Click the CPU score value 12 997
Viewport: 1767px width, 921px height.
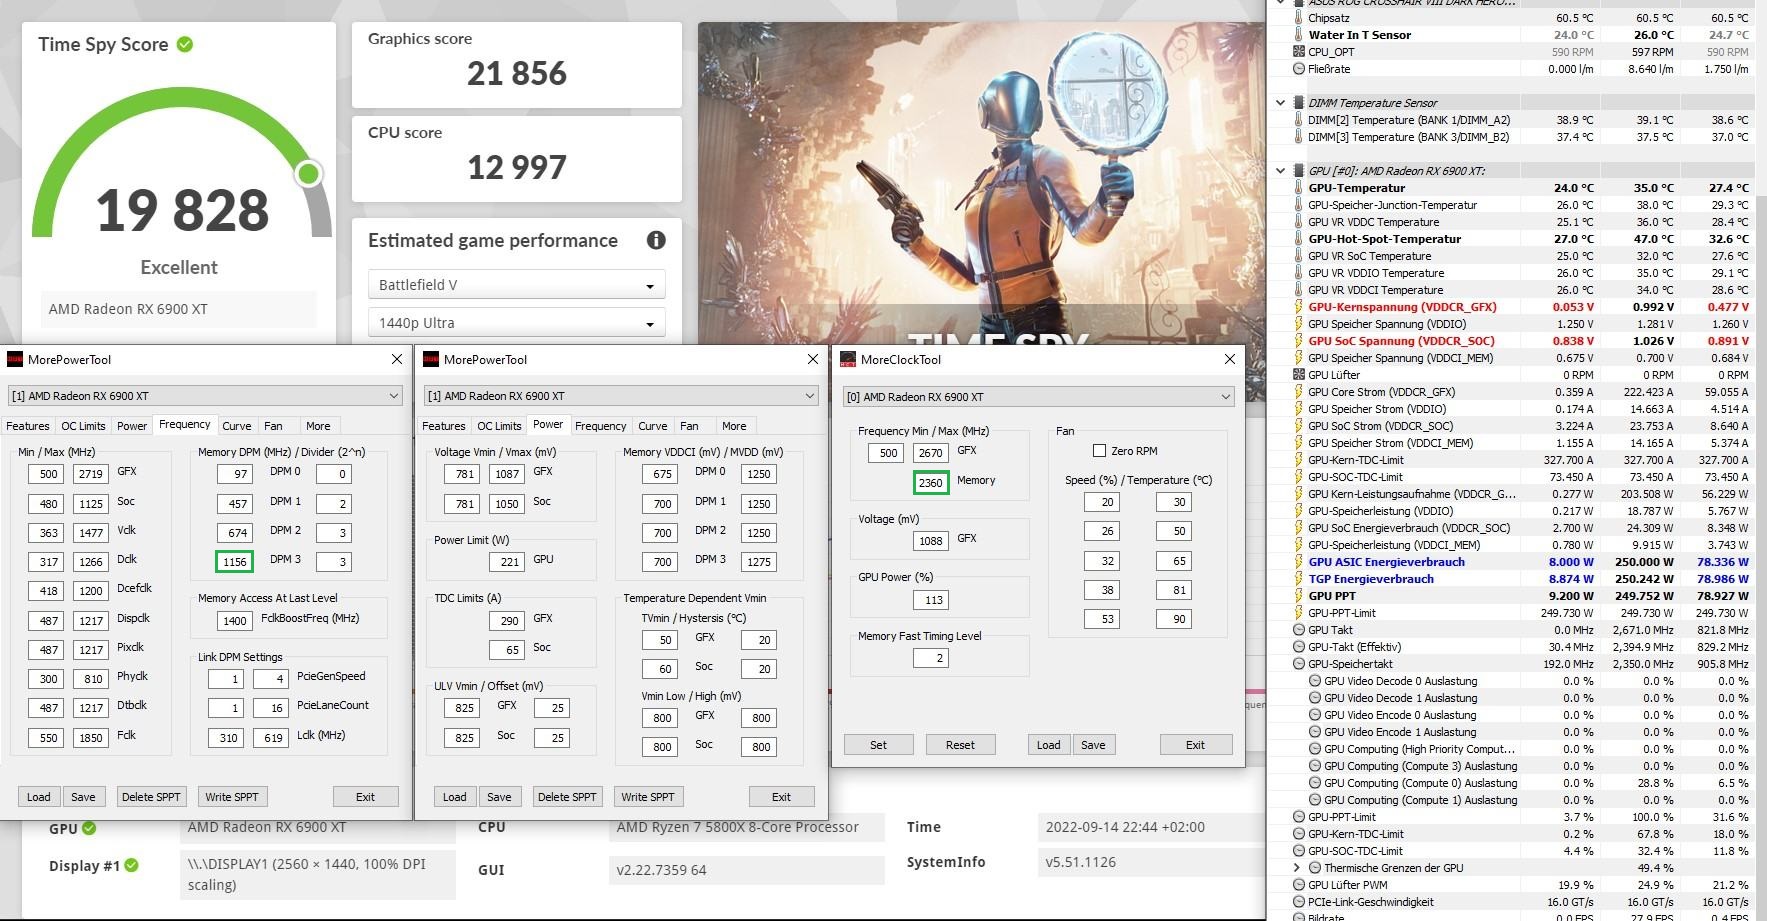(x=517, y=167)
